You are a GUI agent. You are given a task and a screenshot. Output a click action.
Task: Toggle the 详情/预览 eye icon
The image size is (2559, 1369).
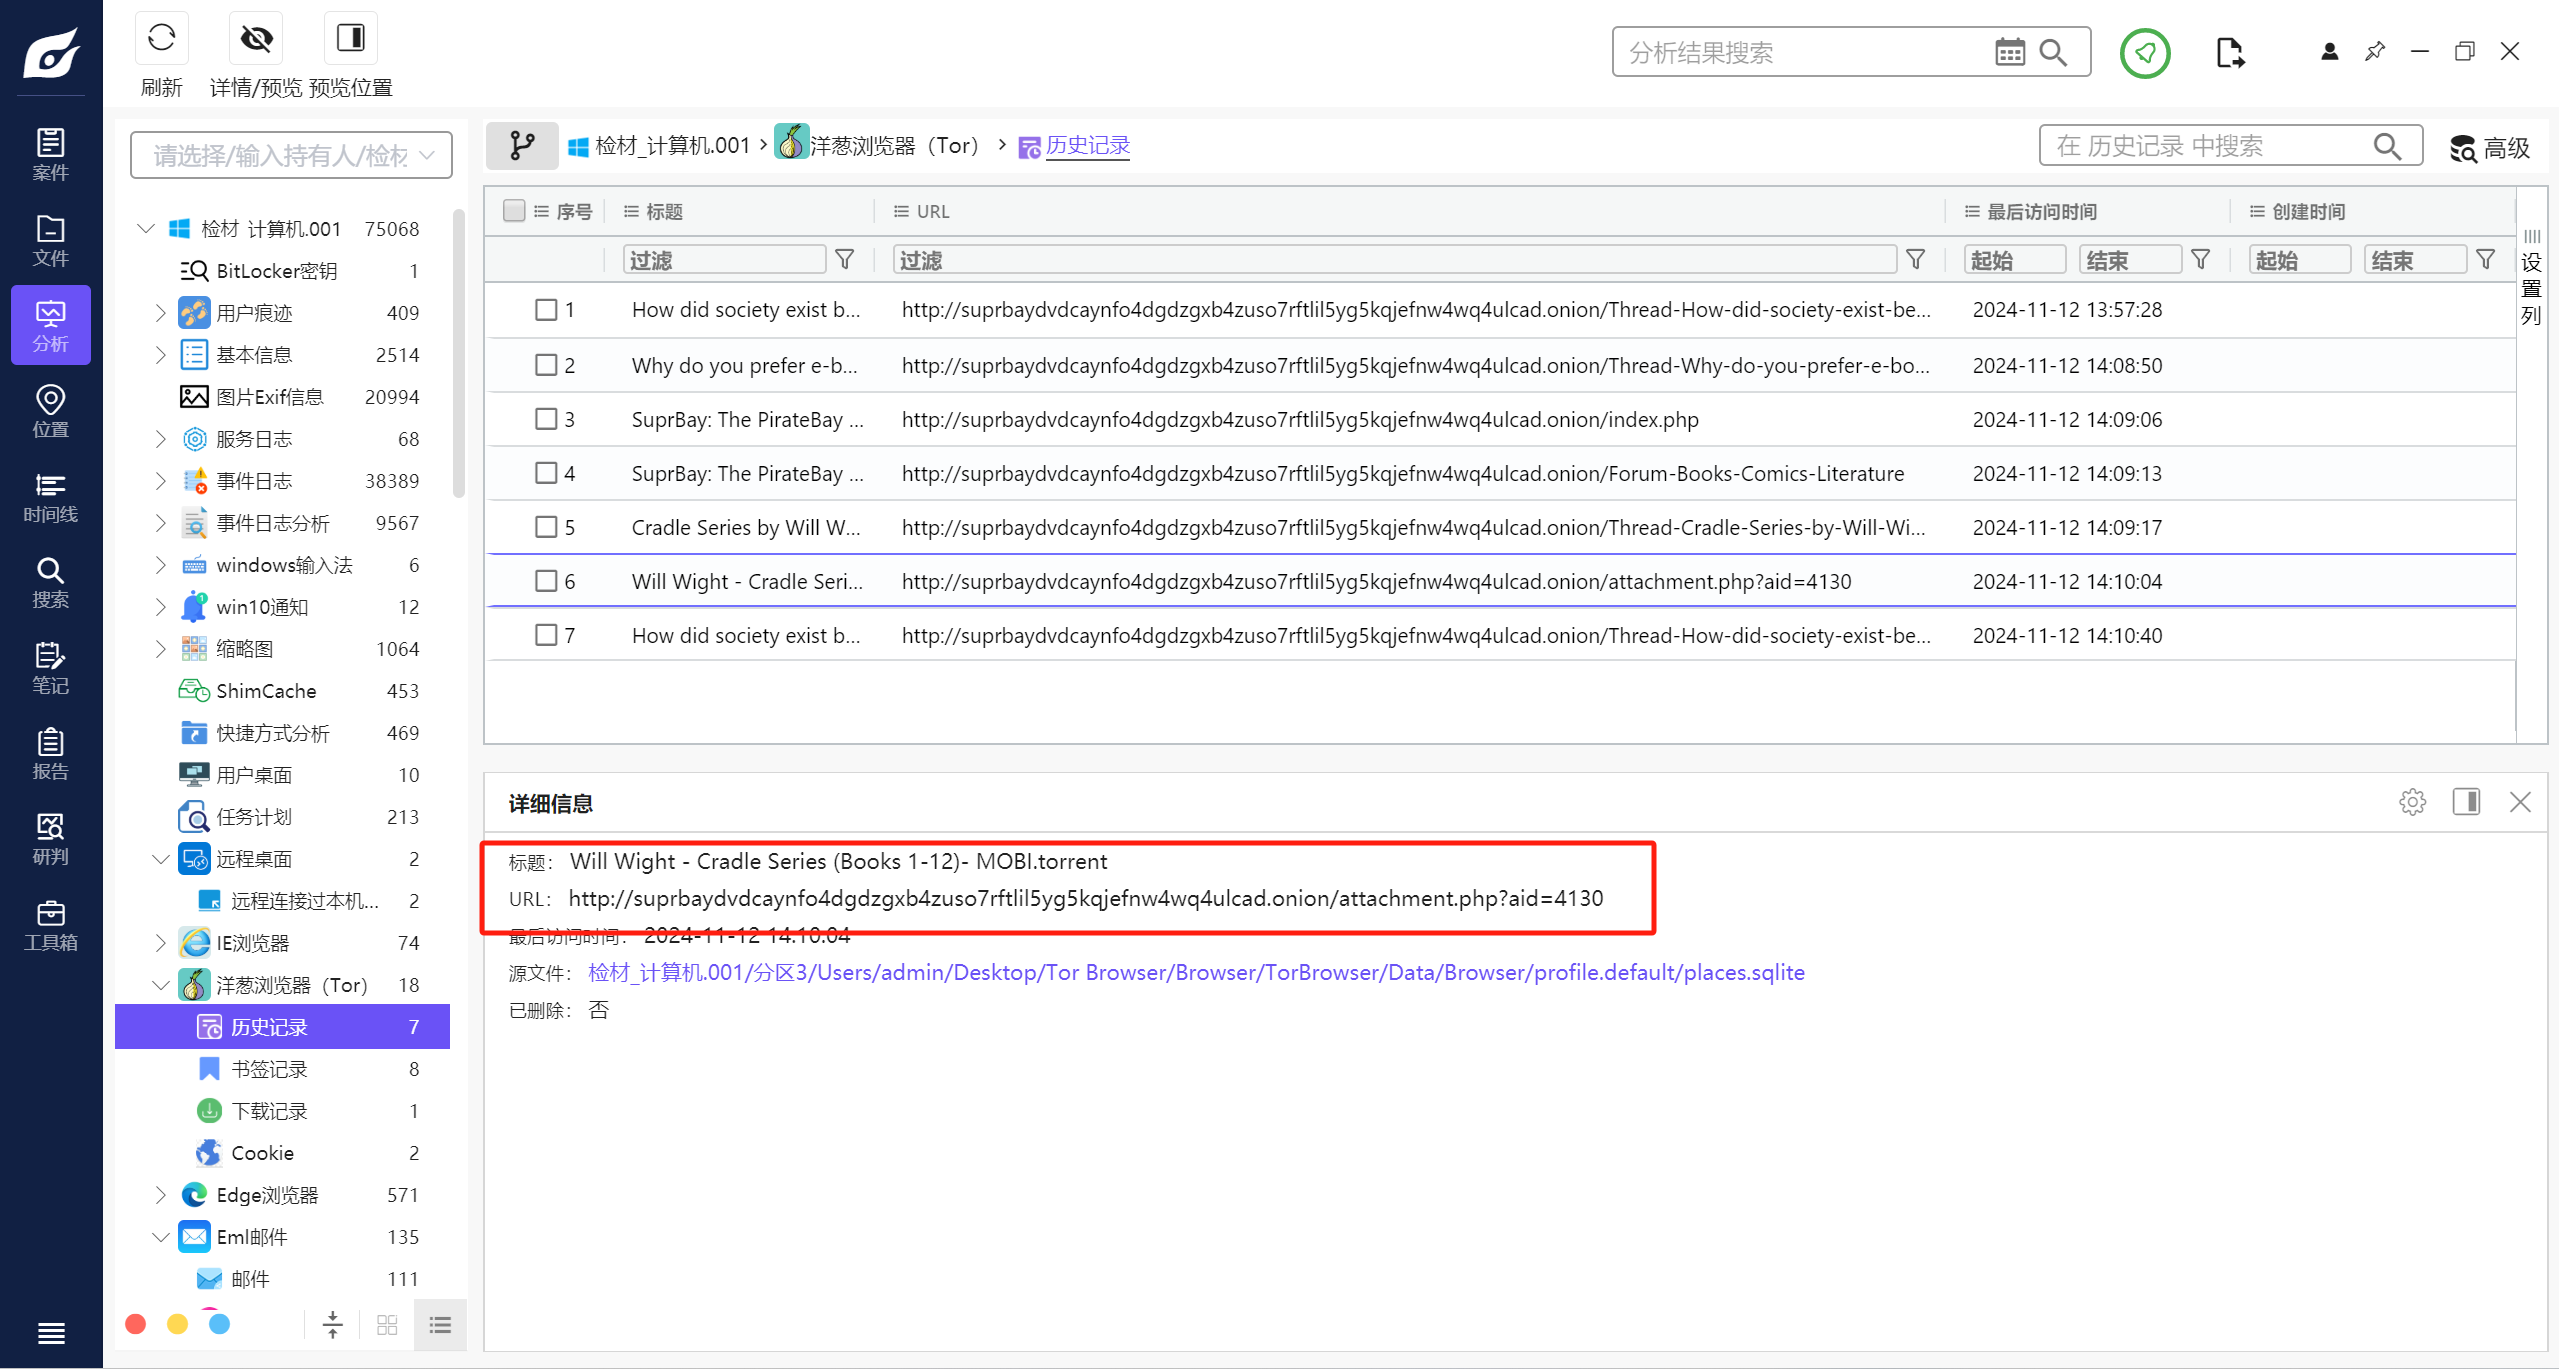(256, 39)
